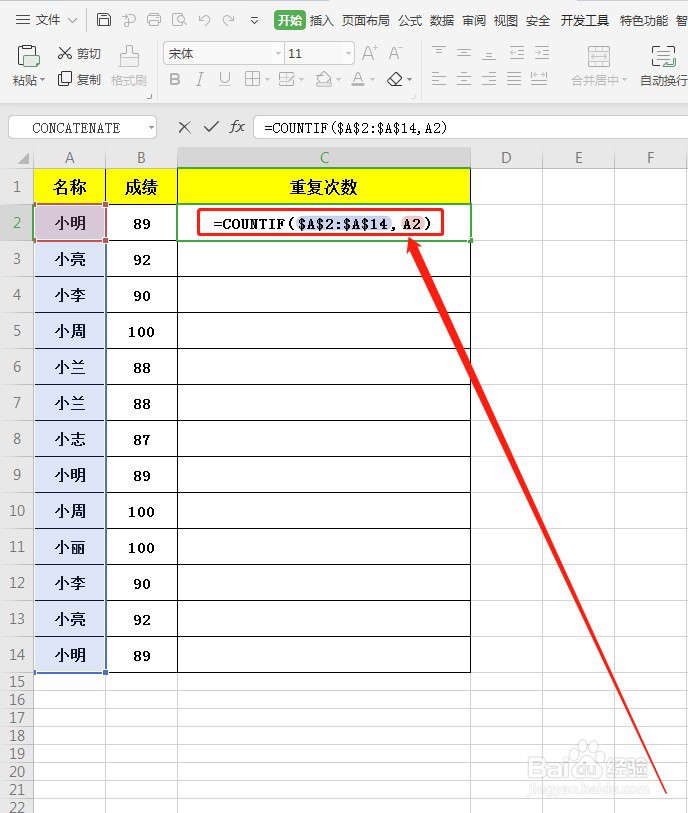
Task: Click the center horizontally icon
Action: (x=464, y=79)
